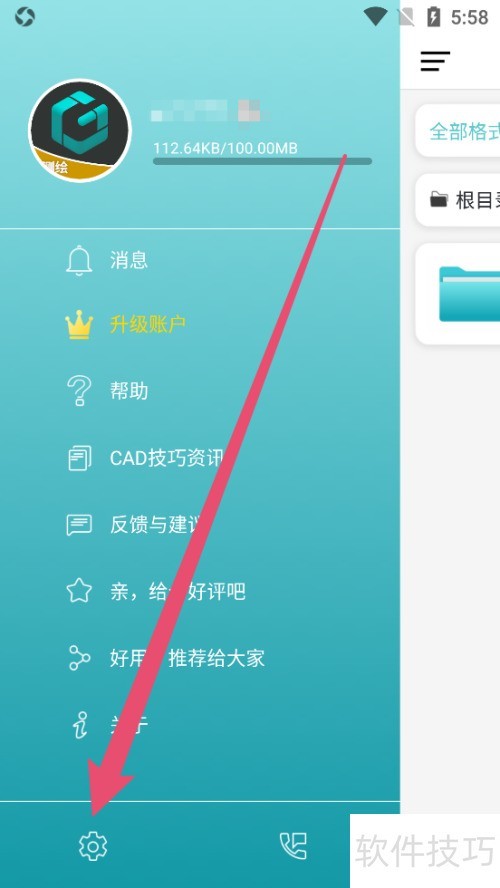This screenshot has height=888, width=500.
Task: Open the 根目录 folder path selector
Action: (458, 200)
